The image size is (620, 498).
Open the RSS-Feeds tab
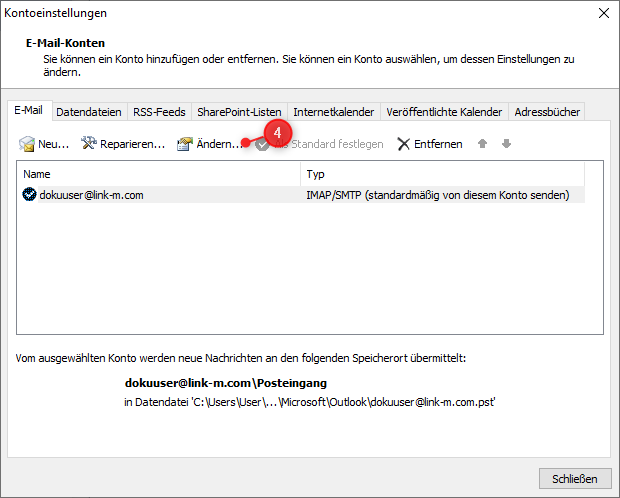click(x=159, y=112)
